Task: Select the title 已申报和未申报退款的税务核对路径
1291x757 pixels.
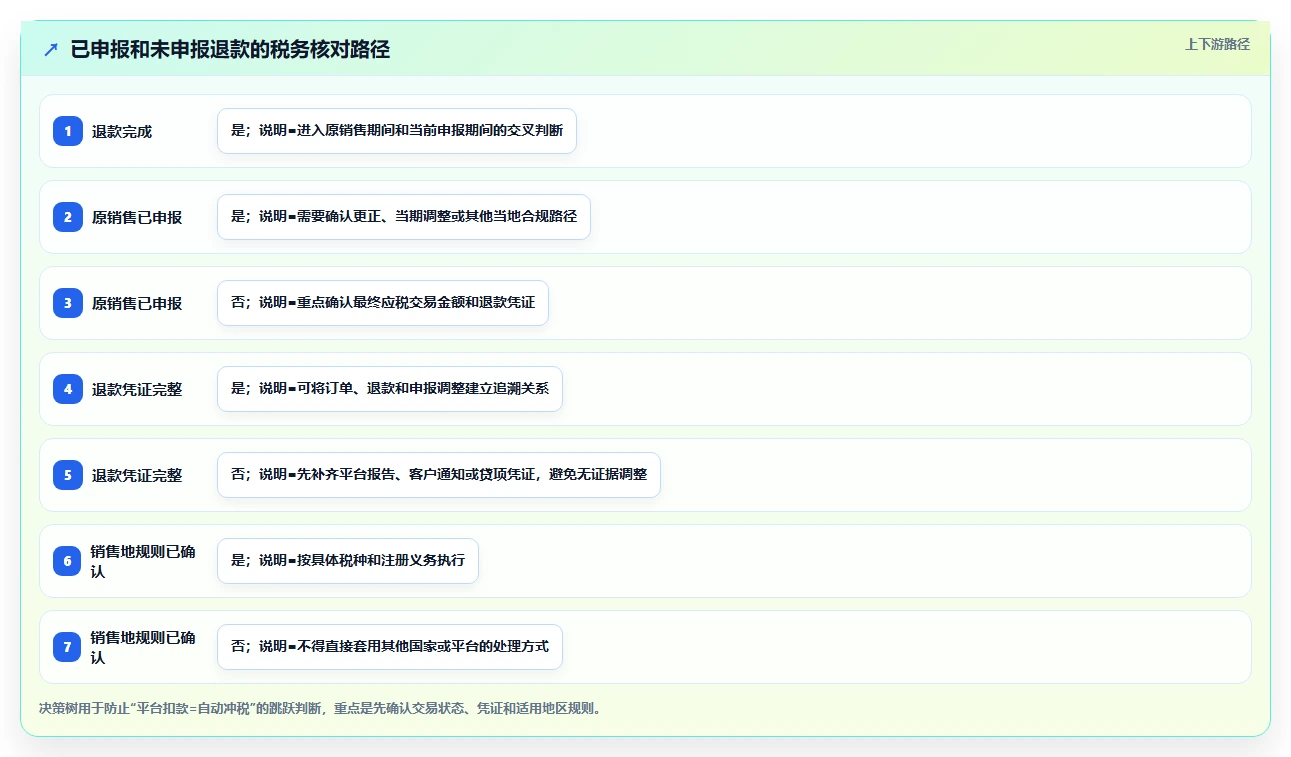Action: pyautogui.click(x=230, y=49)
